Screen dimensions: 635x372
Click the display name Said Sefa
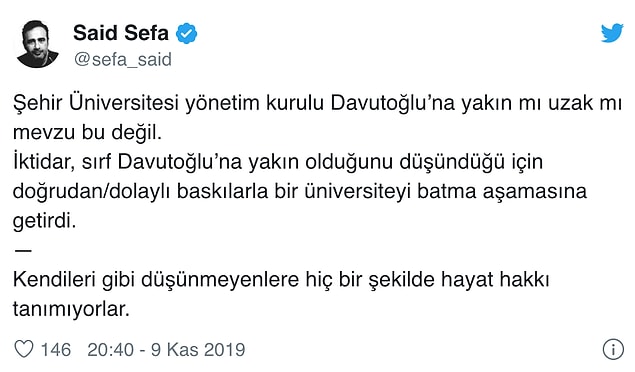[121, 33]
